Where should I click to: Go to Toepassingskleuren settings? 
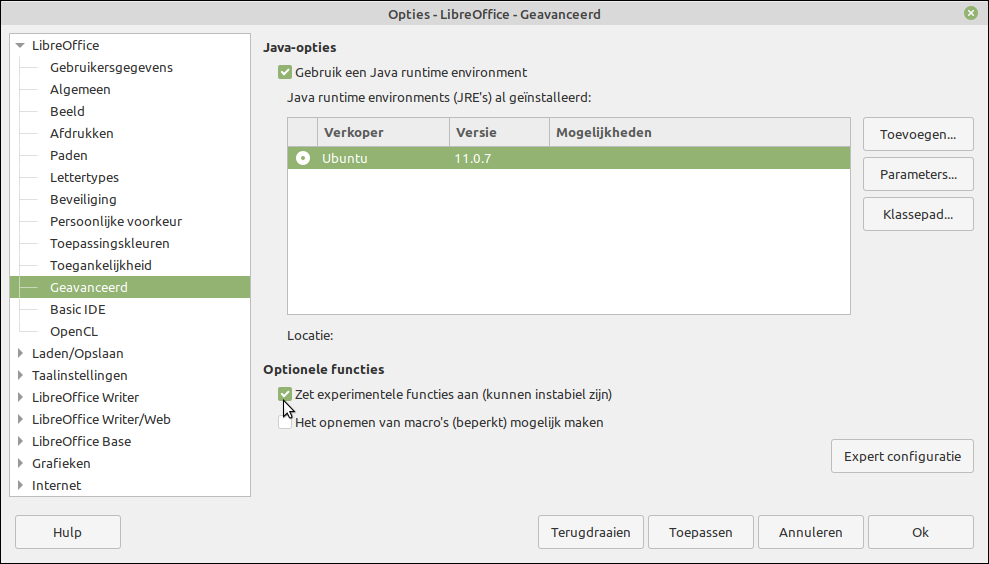coord(109,243)
